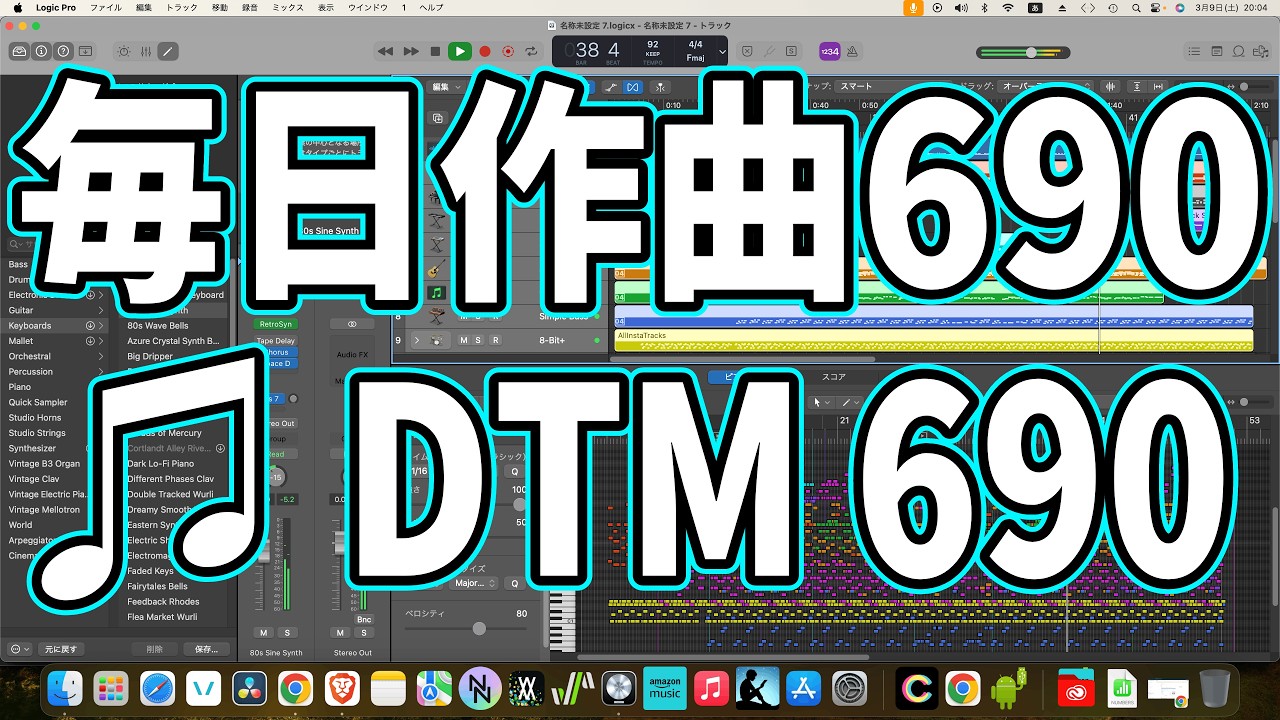This screenshot has height=720, width=1280.
Task: Open the 編集 menu in tracks area
Action: [444, 87]
